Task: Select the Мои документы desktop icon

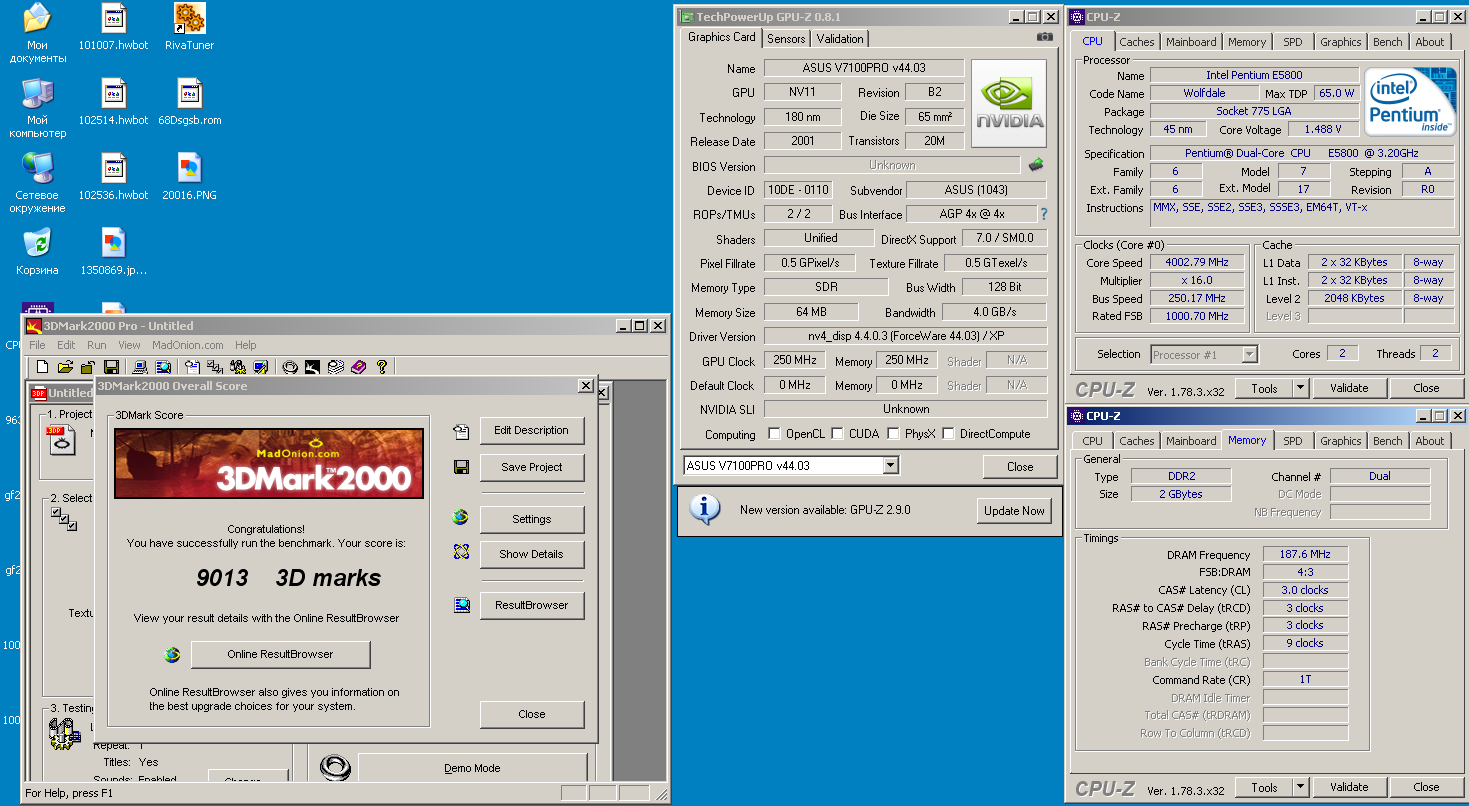Action: click(37, 33)
